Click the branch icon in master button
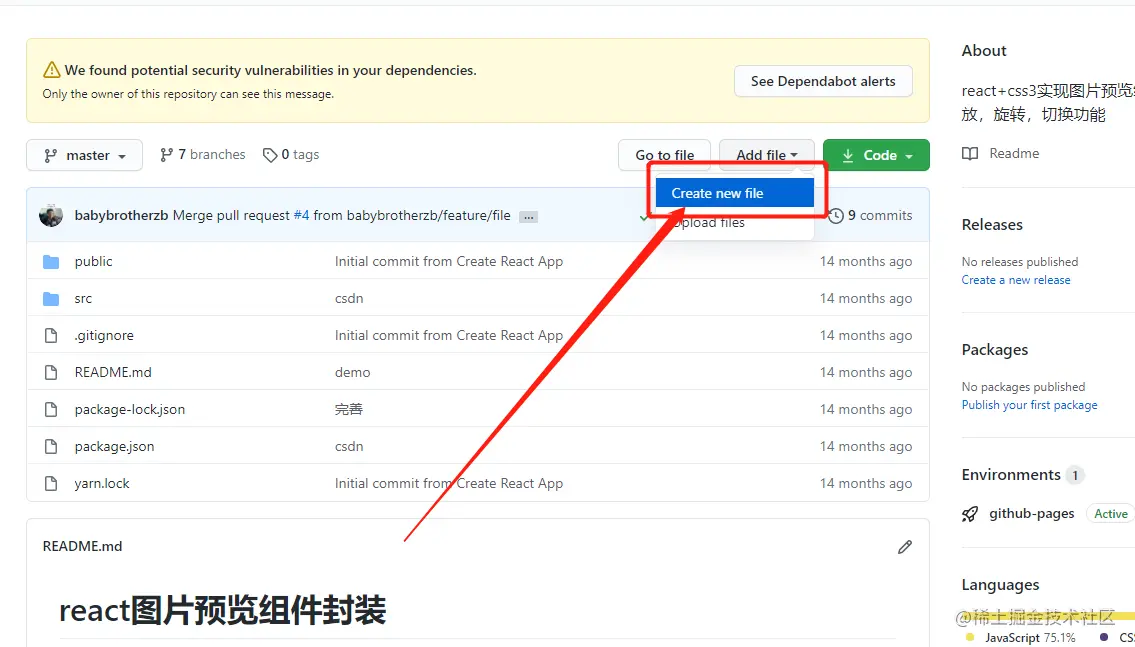 tap(51, 156)
